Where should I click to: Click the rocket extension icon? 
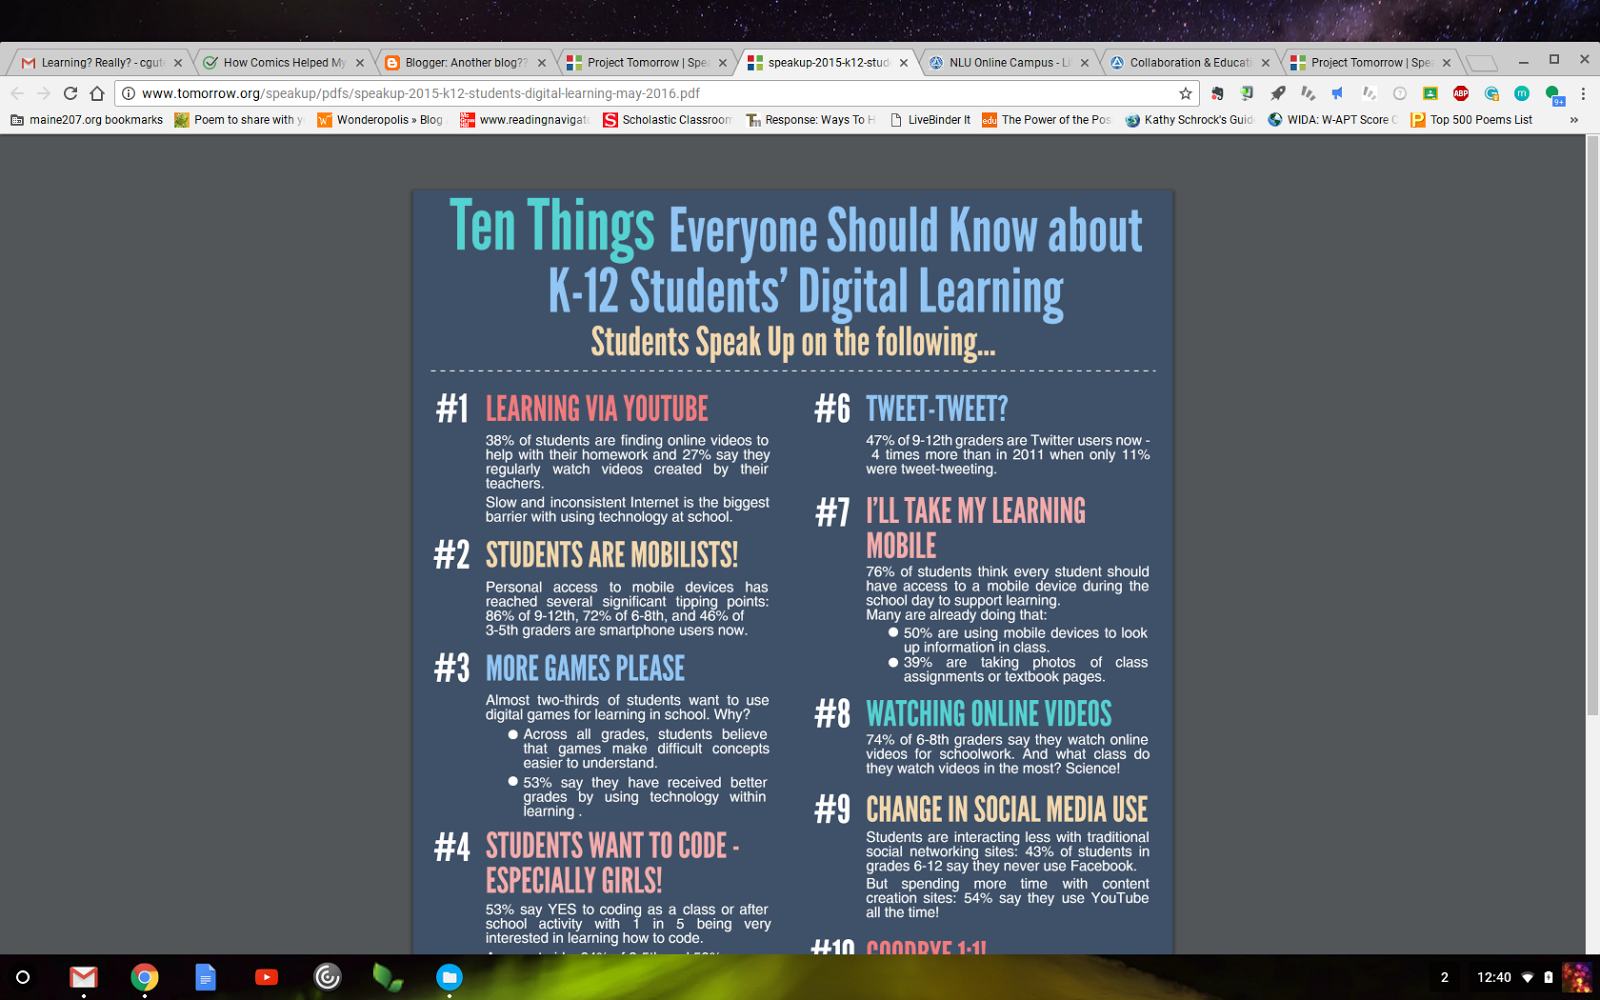1278,93
